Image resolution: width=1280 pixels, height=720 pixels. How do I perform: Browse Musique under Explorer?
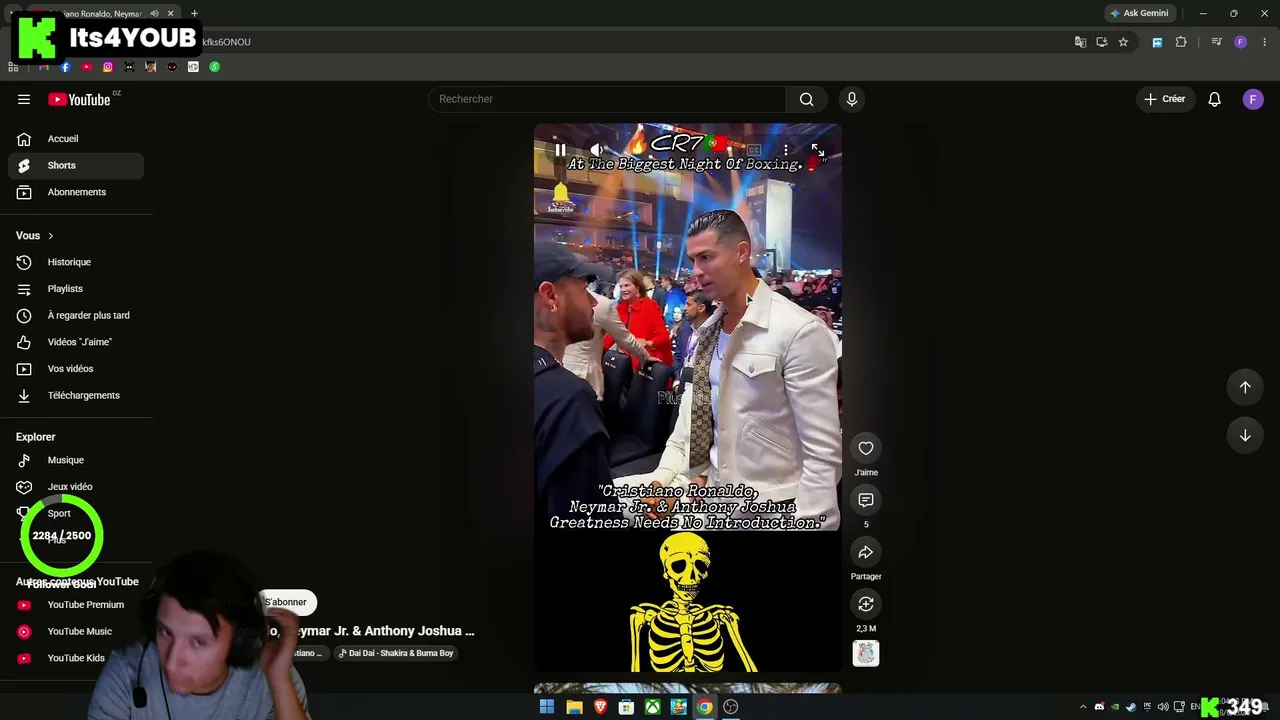click(x=75, y=460)
